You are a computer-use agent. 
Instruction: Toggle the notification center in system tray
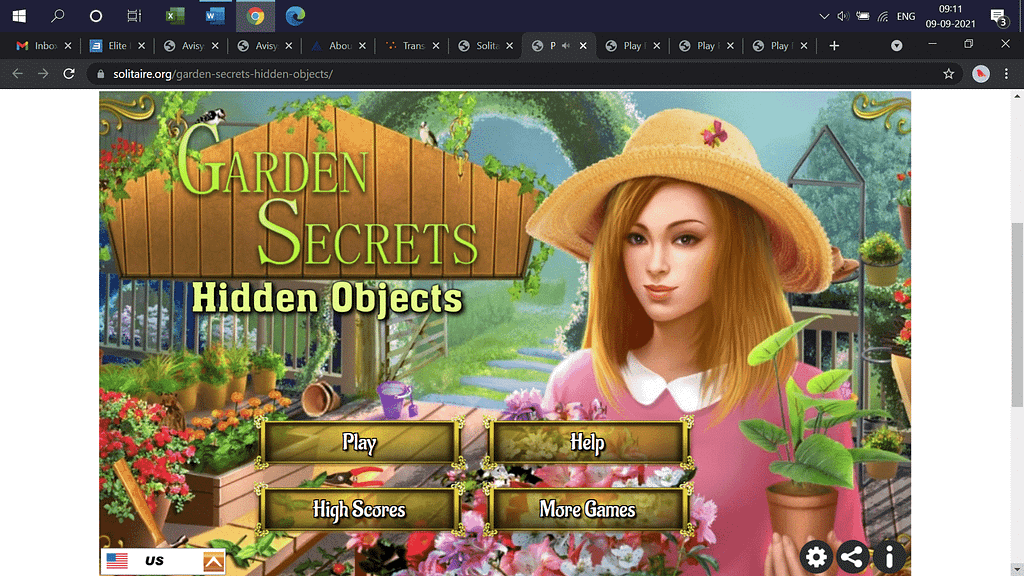click(x=1001, y=15)
